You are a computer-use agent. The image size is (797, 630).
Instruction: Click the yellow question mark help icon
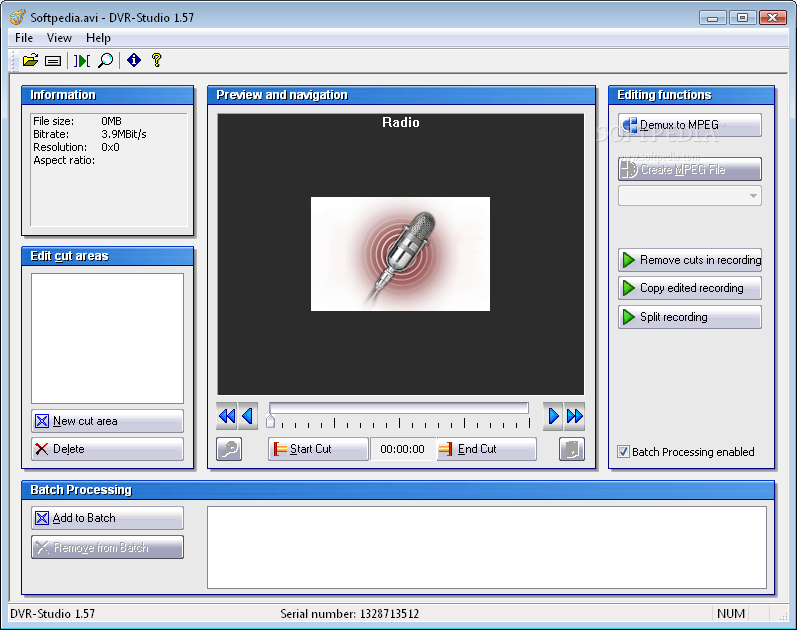click(157, 60)
